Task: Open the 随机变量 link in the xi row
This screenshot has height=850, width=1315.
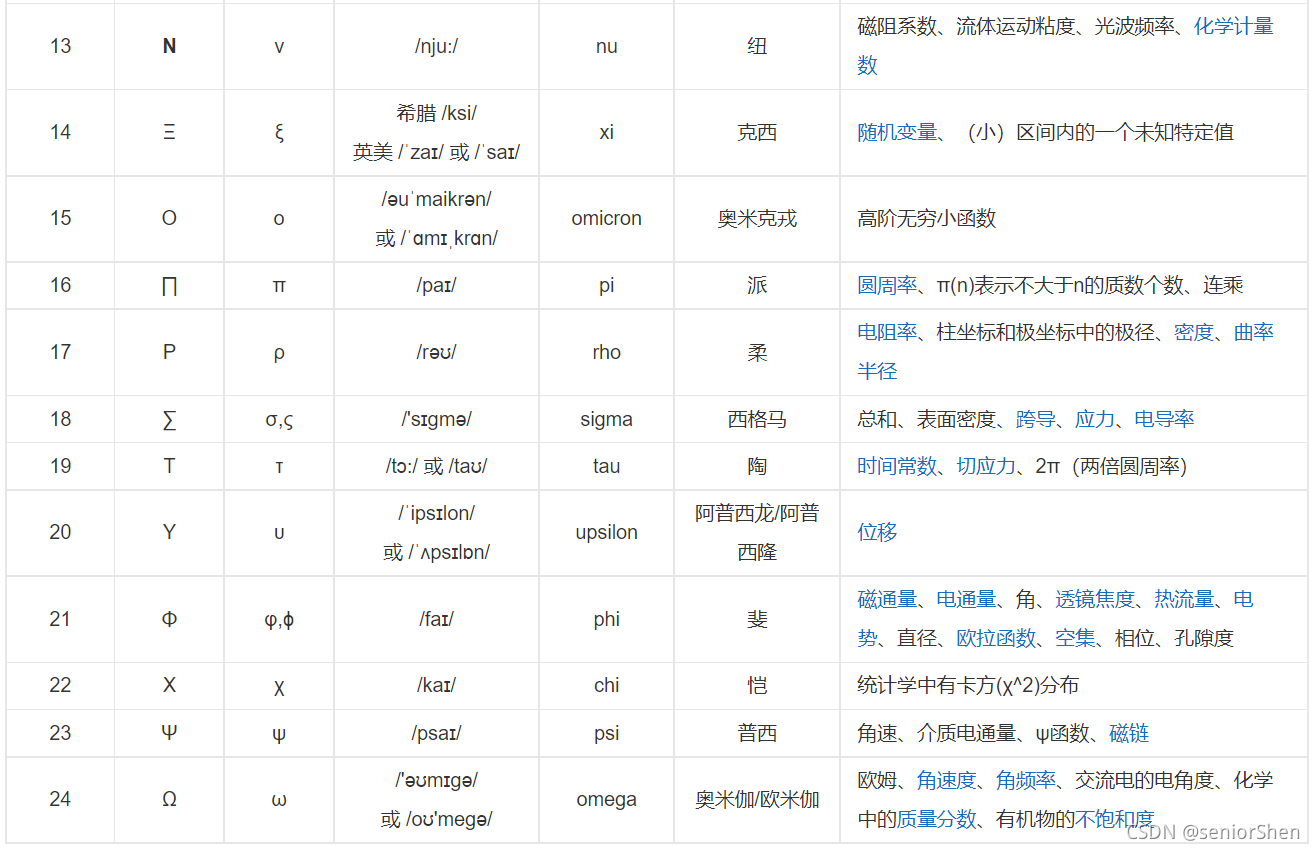Action: [x=897, y=132]
